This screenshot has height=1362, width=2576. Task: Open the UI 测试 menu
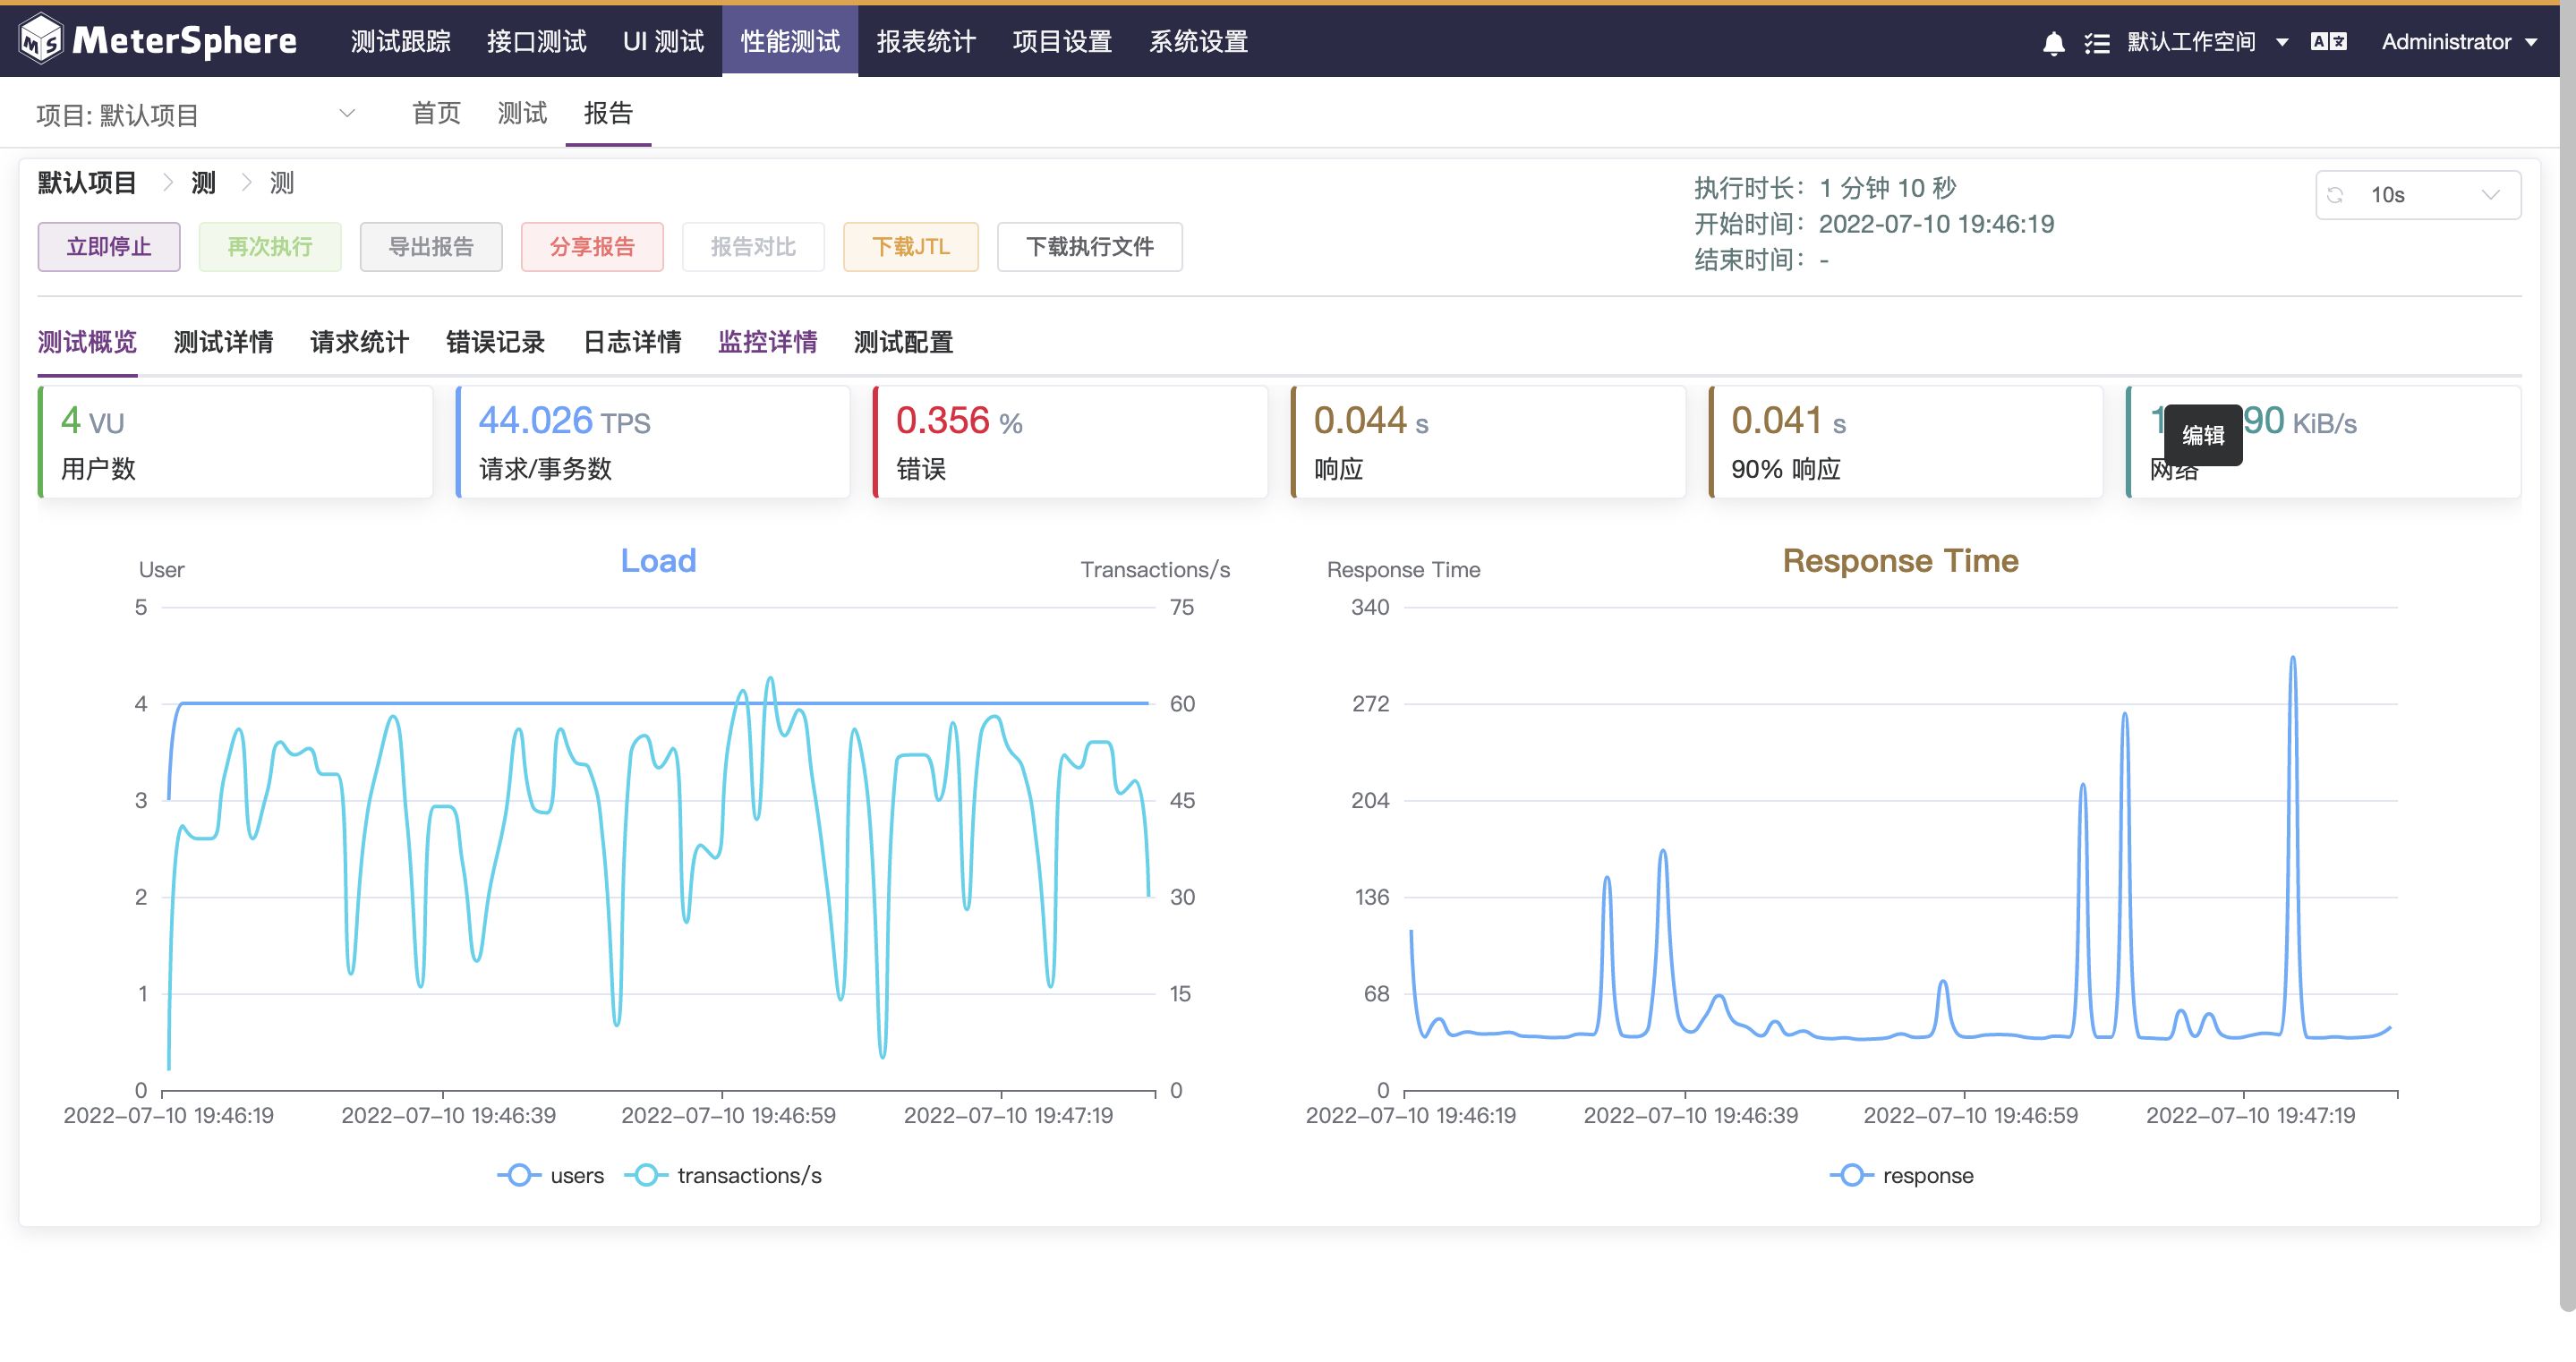tap(663, 42)
